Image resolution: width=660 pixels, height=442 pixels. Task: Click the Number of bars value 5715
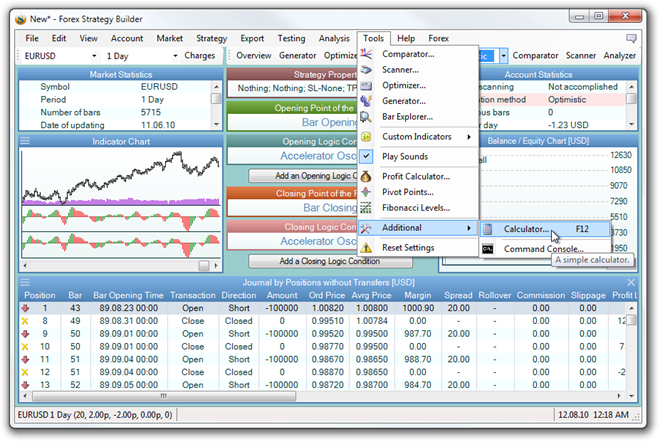[151, 112]
